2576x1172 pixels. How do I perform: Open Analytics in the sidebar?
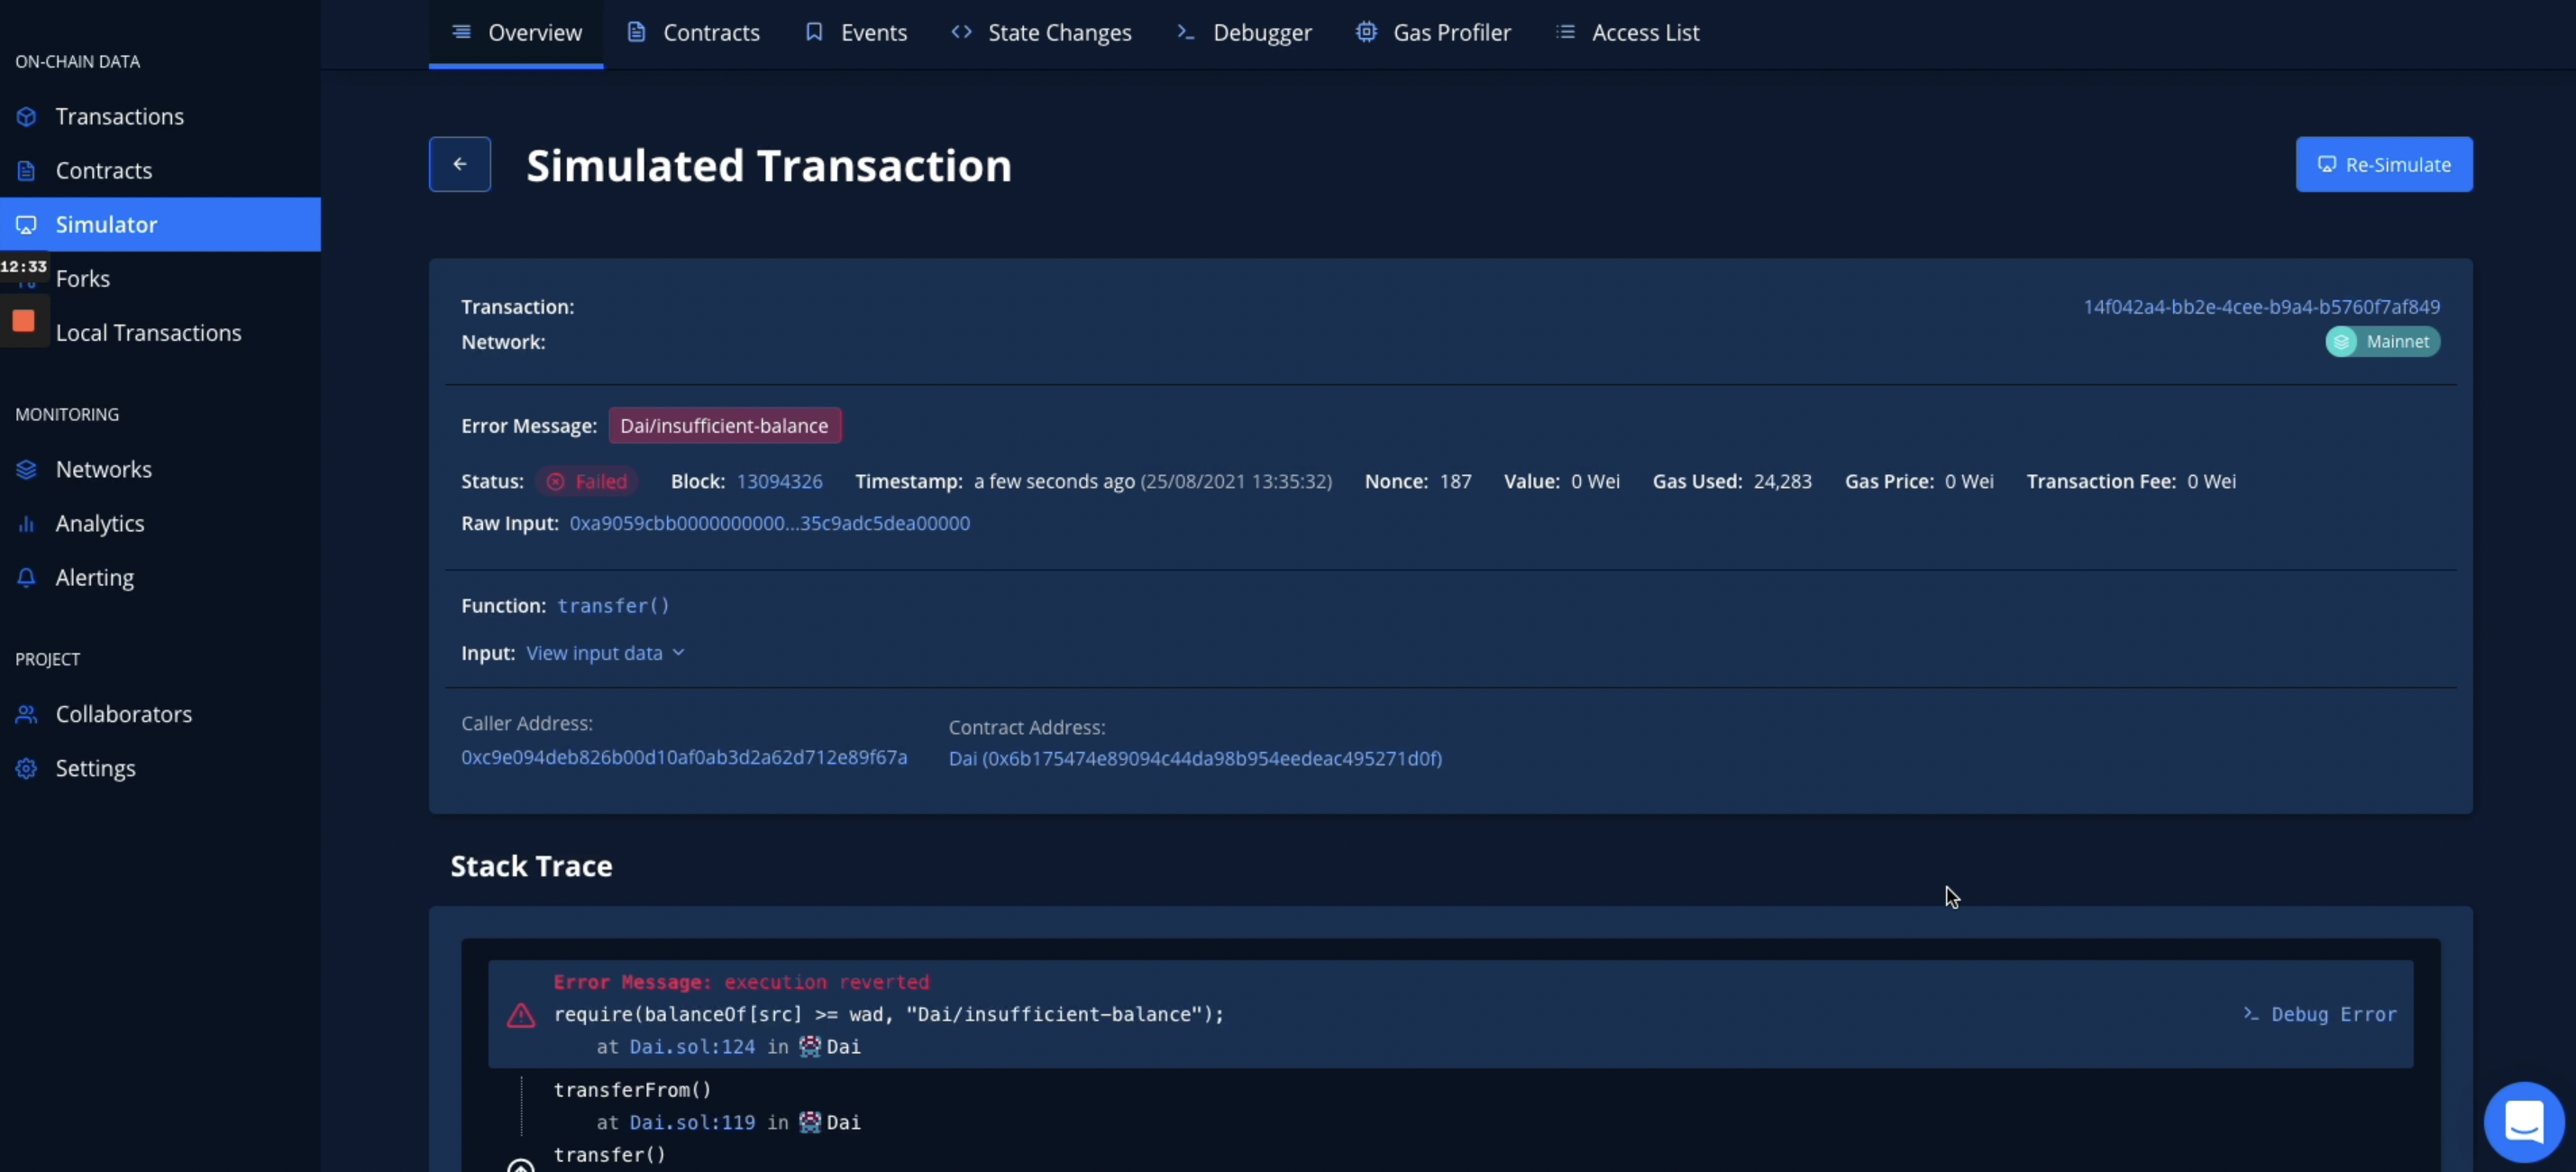160,524
